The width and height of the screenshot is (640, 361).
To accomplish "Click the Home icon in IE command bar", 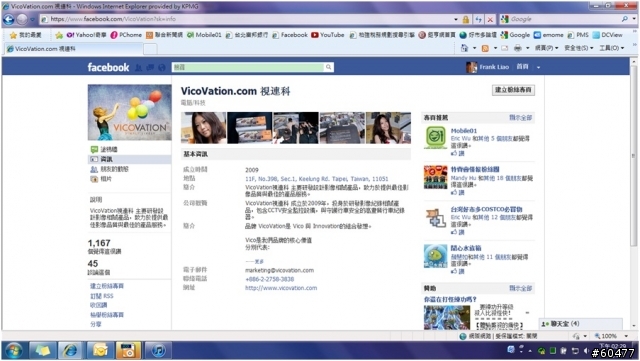I will click(464, 48).
